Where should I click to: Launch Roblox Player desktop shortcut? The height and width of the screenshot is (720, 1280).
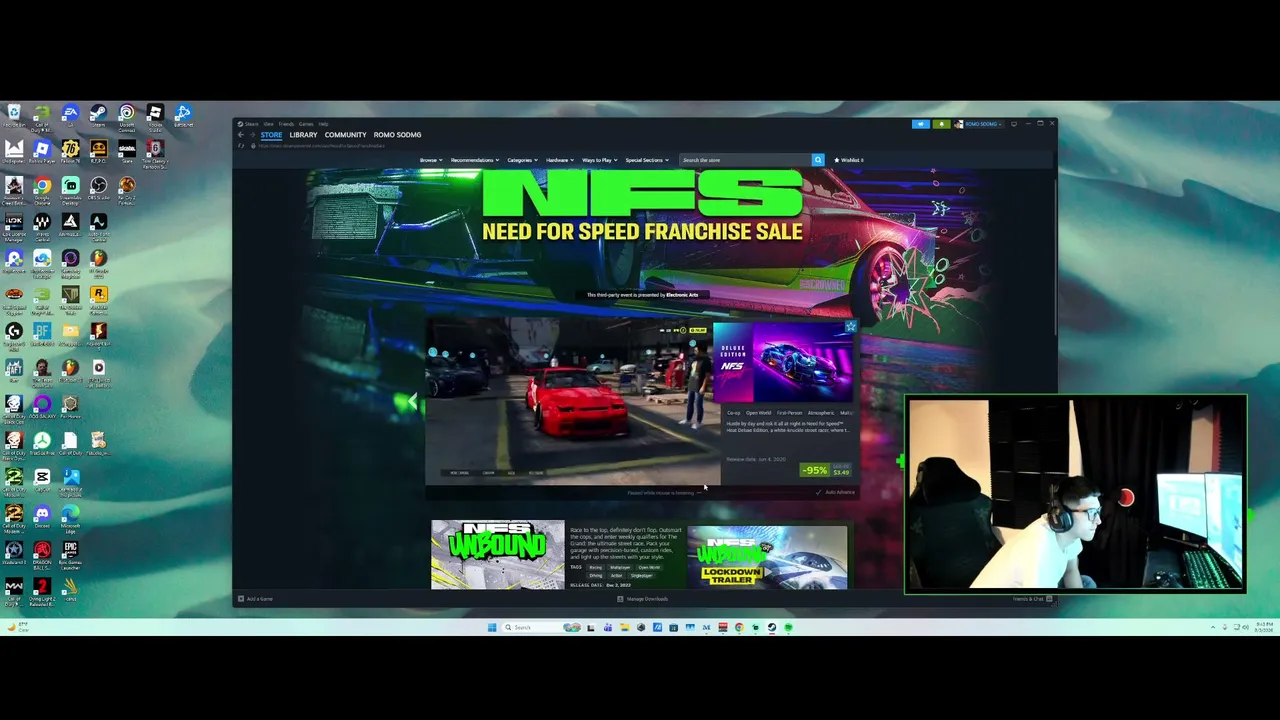[x=42, y=153]
